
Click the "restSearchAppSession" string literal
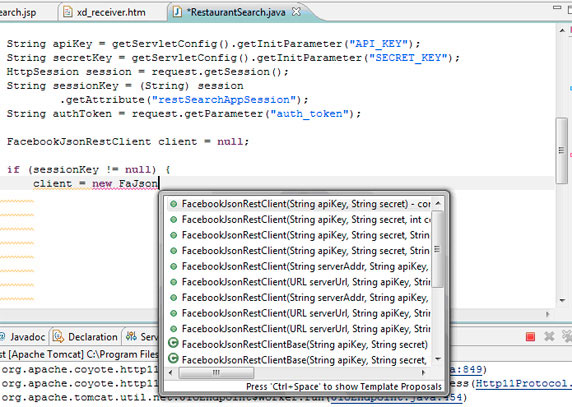[x=224, y=100]
